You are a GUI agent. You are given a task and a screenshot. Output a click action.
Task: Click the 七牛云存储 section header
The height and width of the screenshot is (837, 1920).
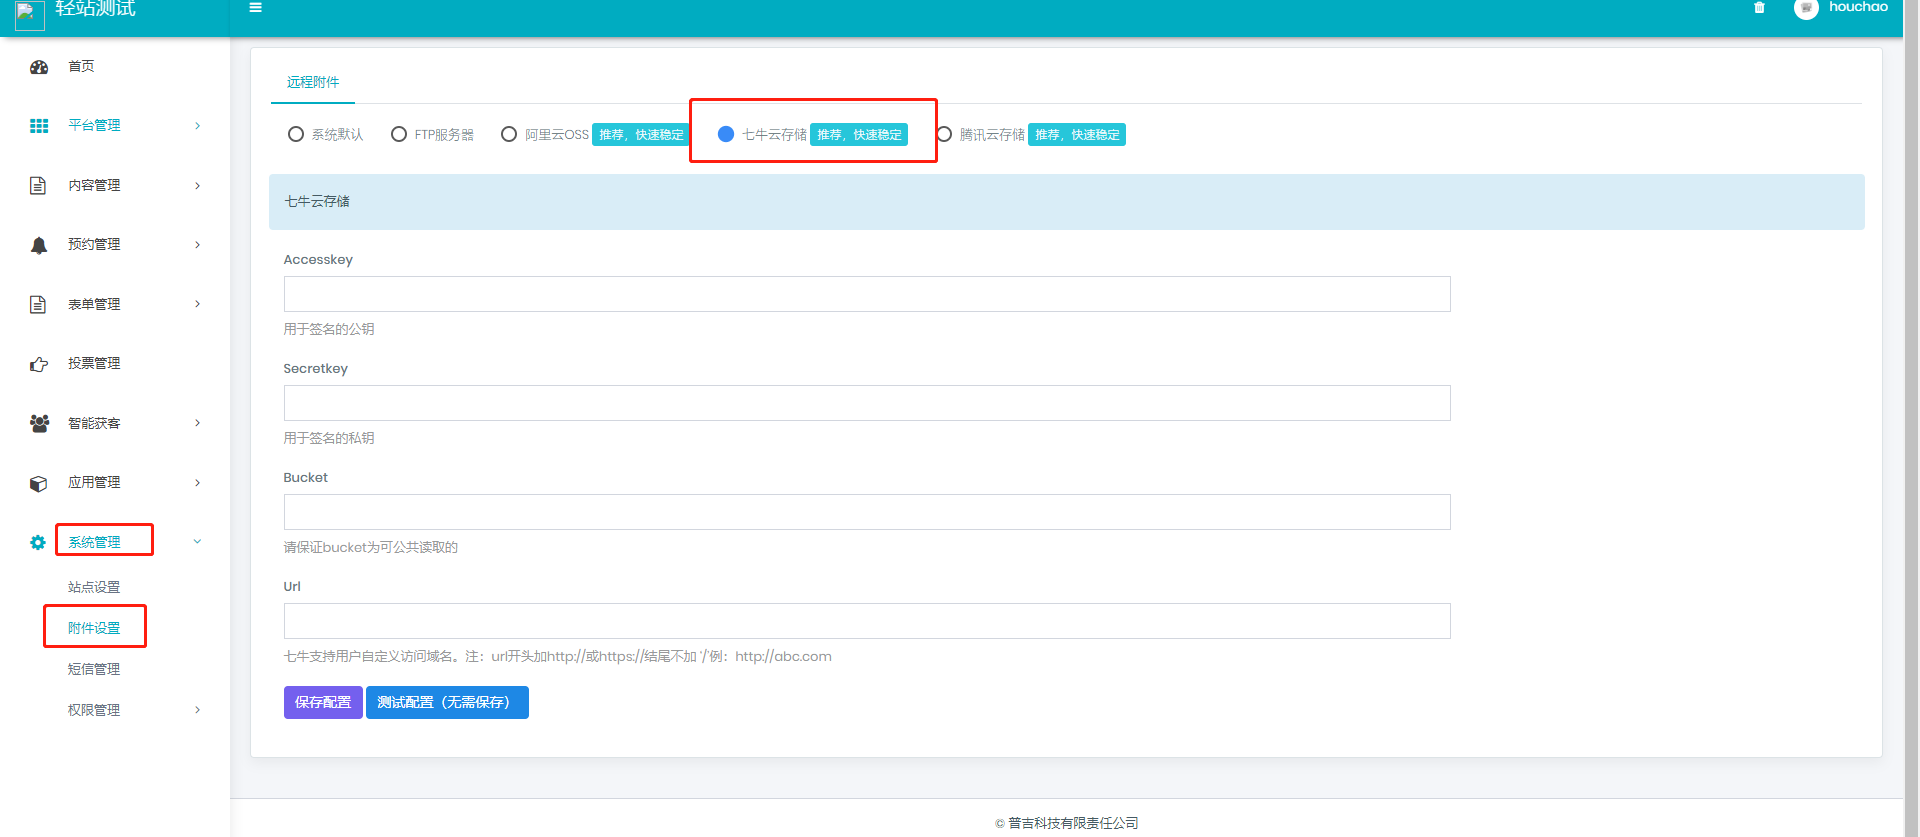pyautogui.click(x=1067, y=202)
